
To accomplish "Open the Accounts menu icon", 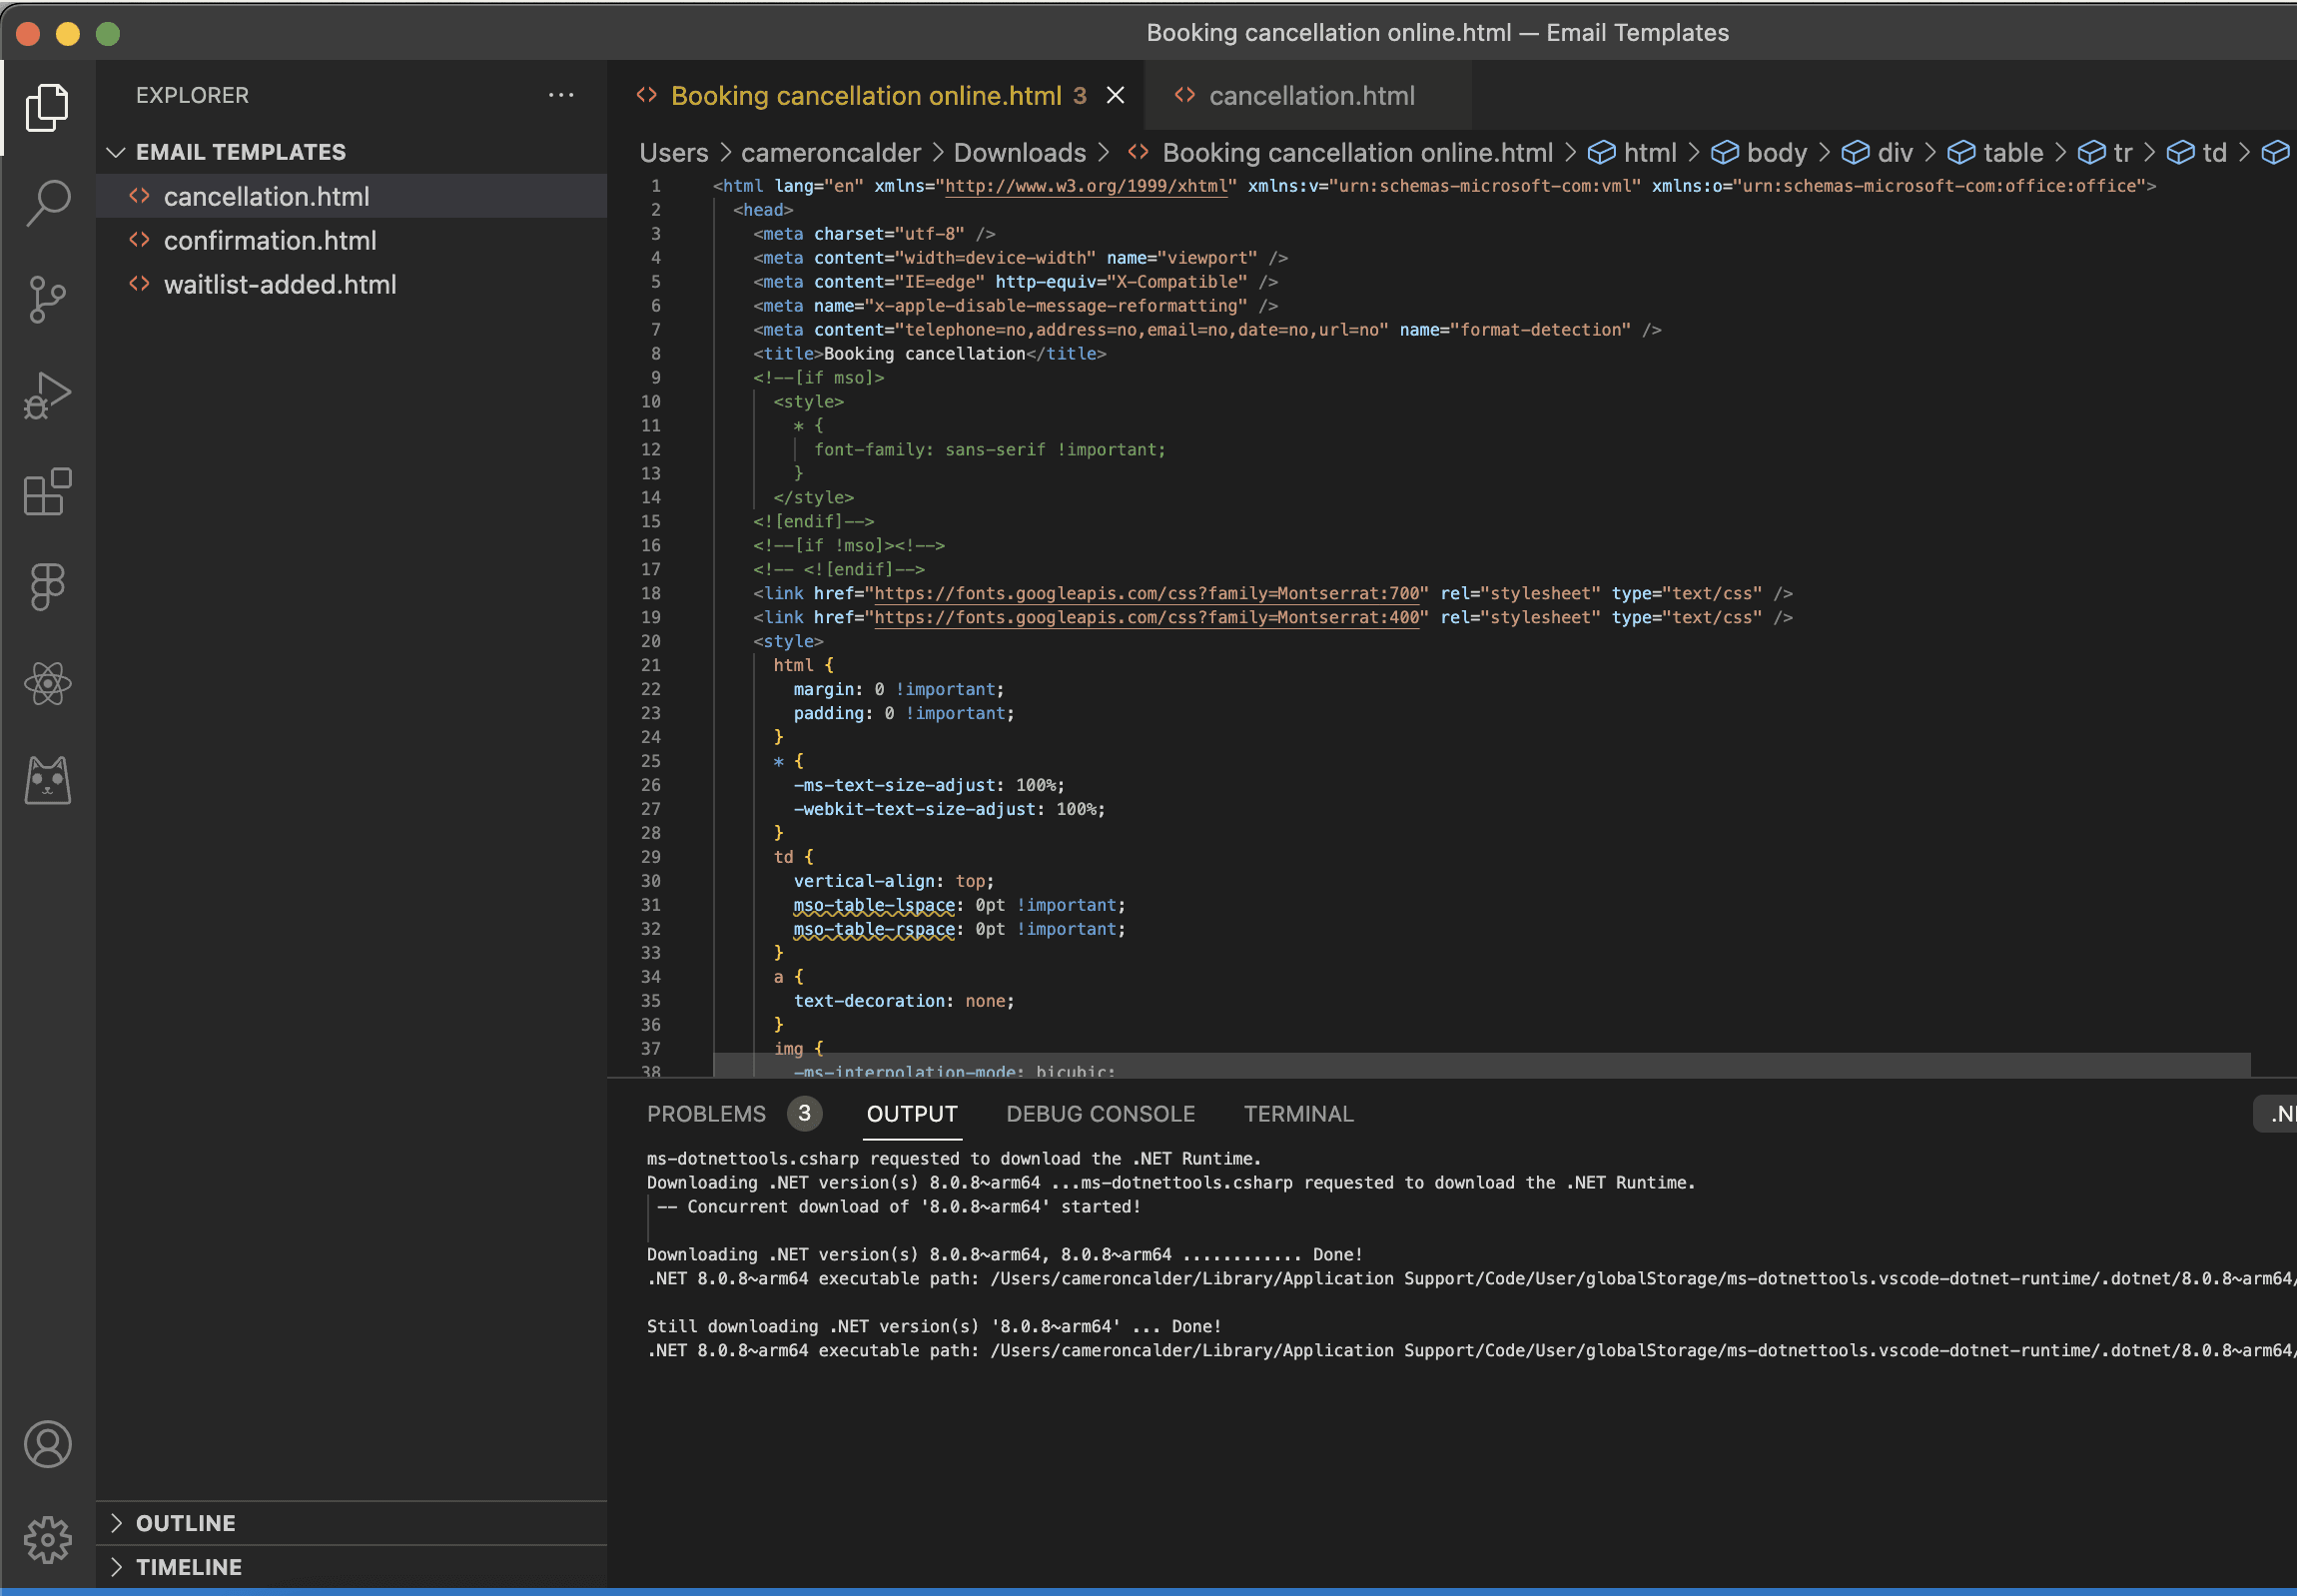I will click(47, 1444).
